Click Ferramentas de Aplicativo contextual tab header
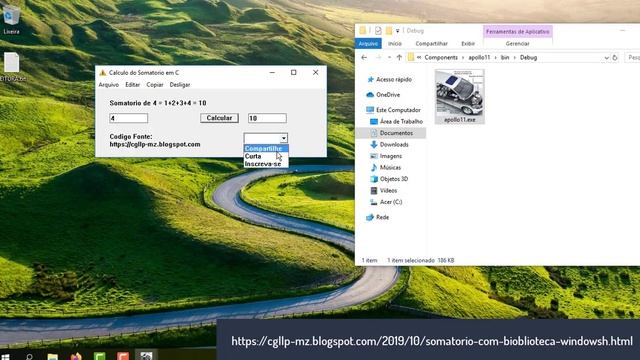The image size is (640, 360). [x=518, y=31]
